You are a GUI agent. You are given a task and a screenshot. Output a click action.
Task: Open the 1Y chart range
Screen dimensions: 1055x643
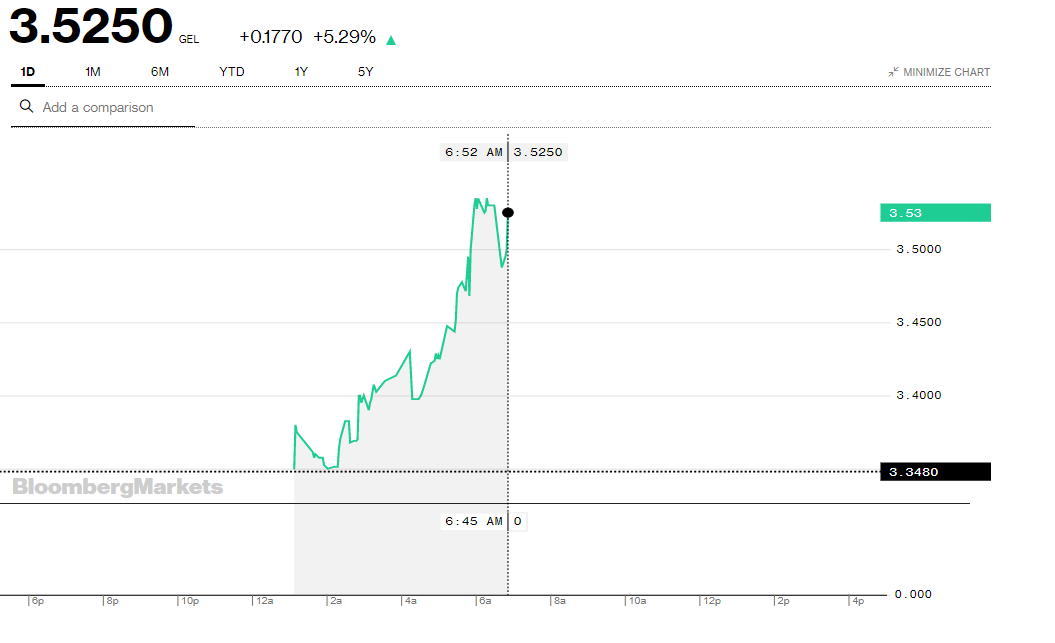[301, 72]
